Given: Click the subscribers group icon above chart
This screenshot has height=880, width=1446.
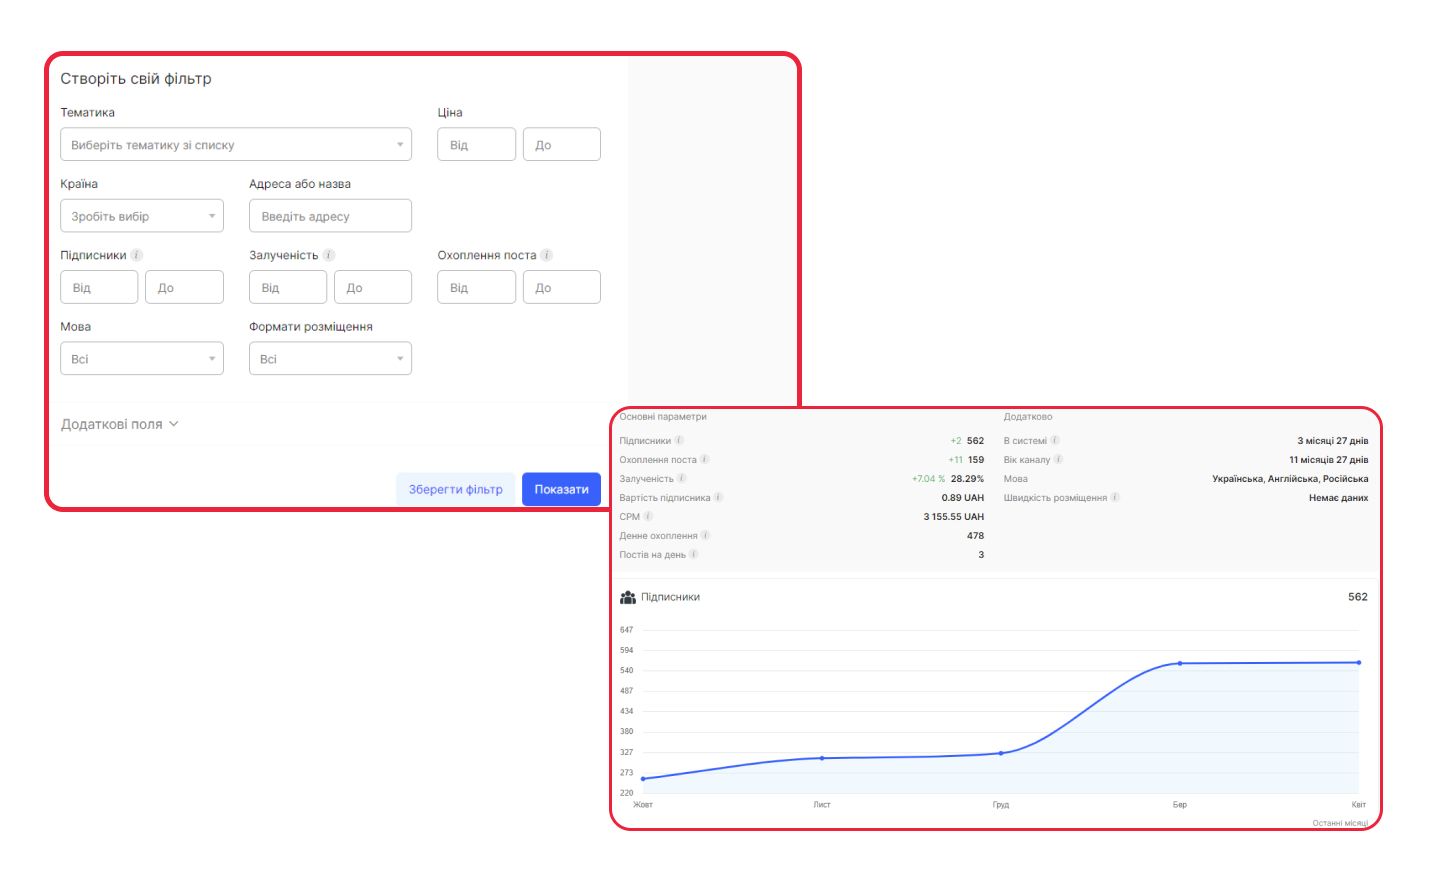Looking at the screenshot, I should (628, 597).
